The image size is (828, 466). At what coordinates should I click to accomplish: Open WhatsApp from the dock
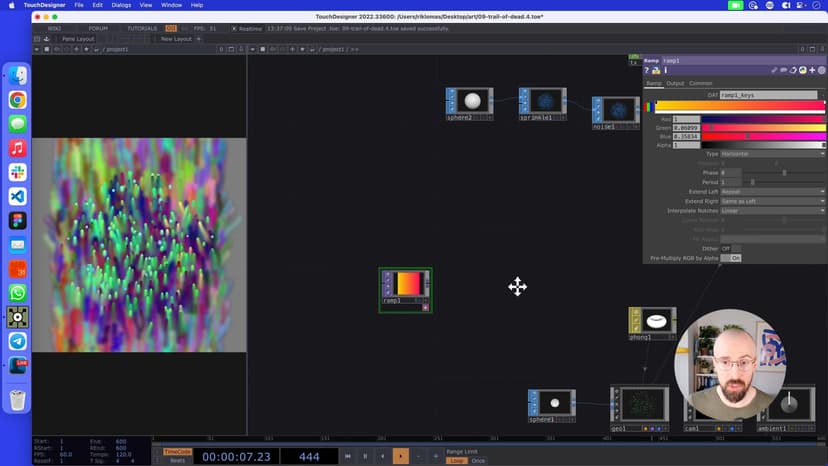(x=17, y=293)
